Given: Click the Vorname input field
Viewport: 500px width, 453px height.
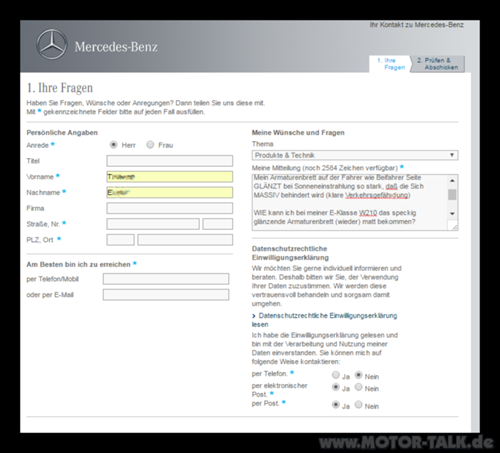Looking at the screenshot, I should tap(170, 177).
